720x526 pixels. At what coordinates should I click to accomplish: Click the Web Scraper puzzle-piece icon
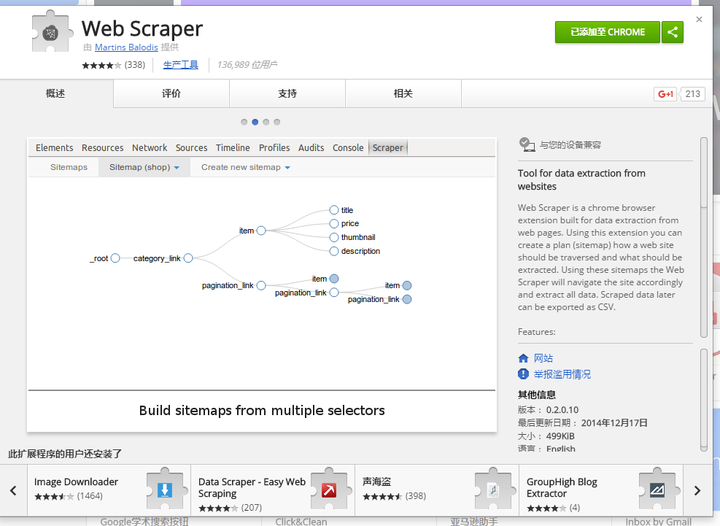(52, 32)
